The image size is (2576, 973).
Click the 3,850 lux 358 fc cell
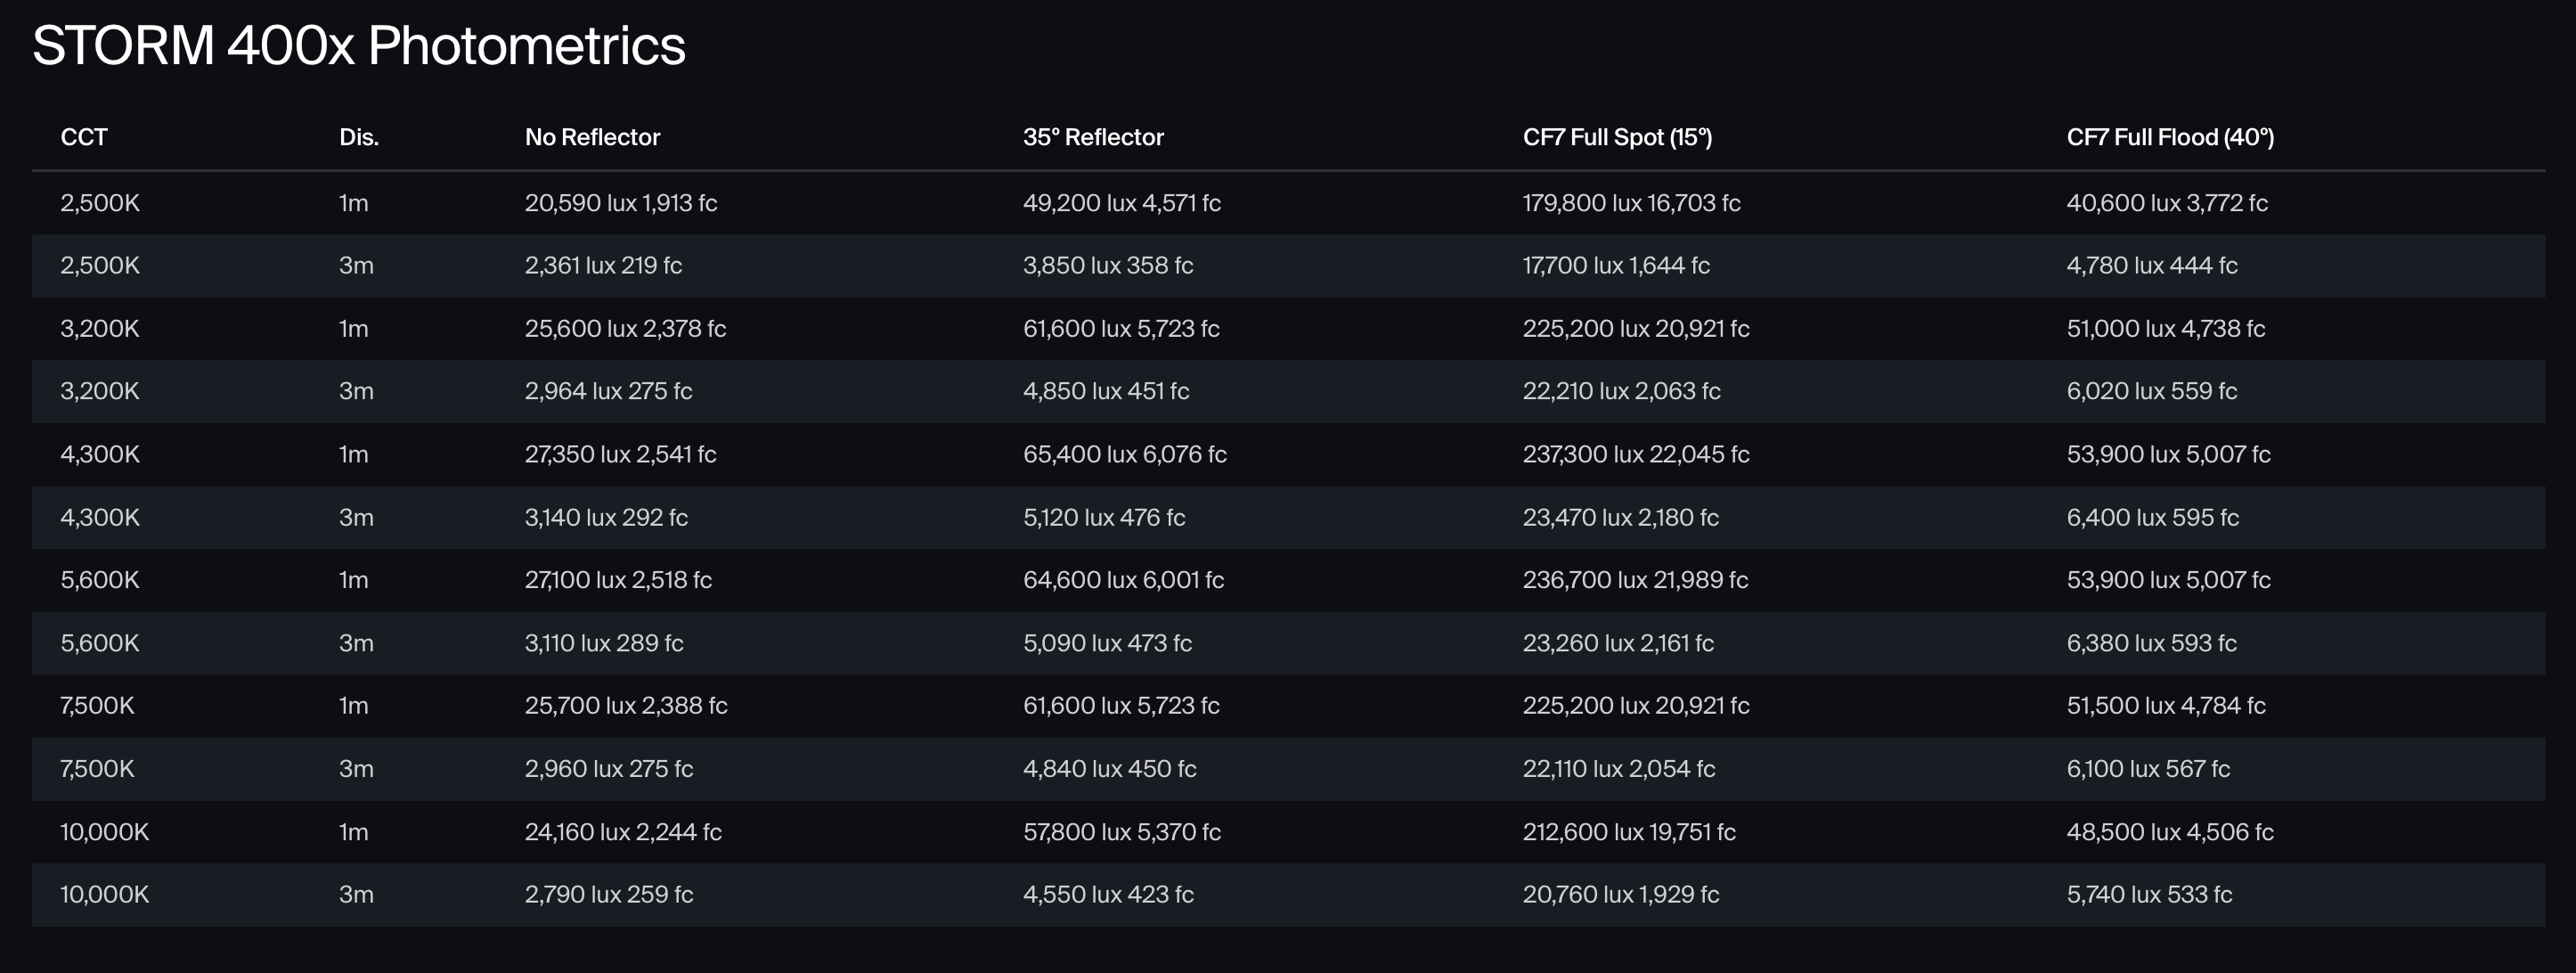1107,266
